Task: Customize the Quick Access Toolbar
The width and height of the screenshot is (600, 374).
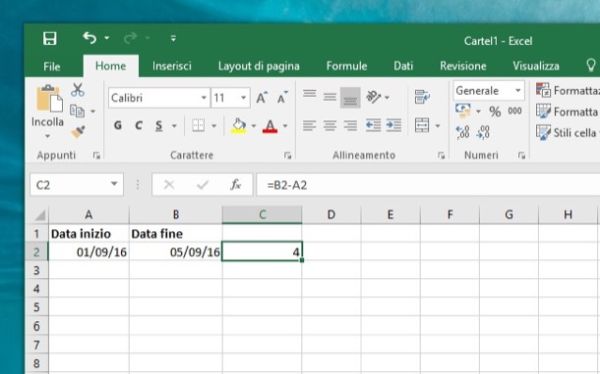Action: 173,38
